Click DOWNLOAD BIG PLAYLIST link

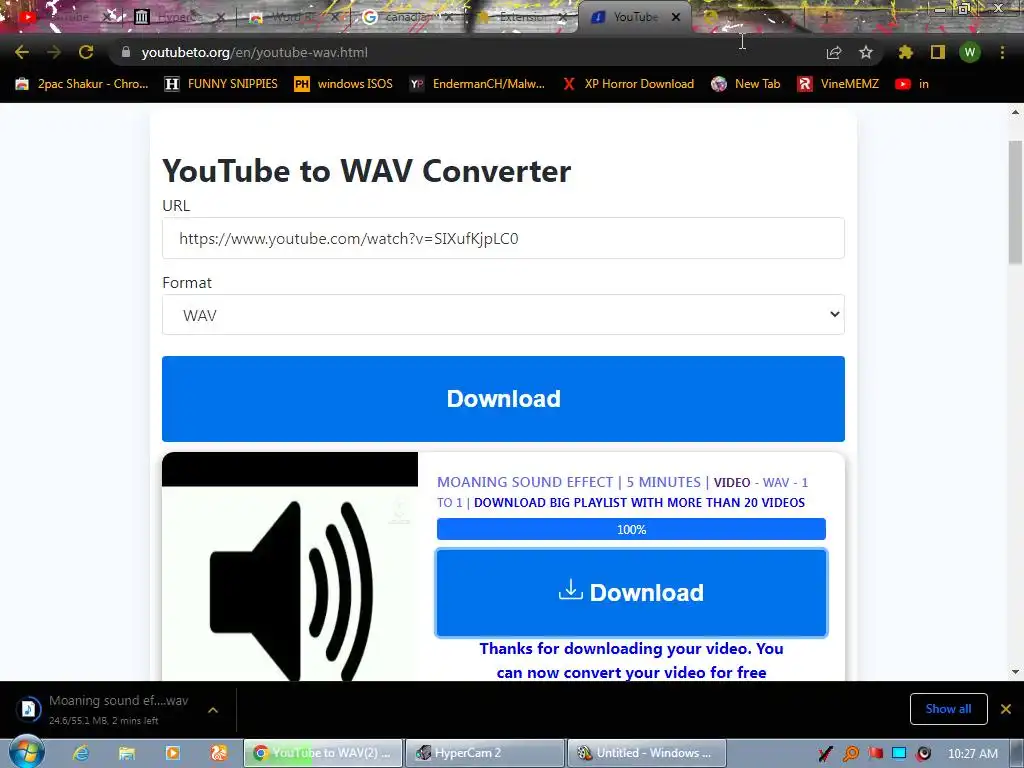(x=639, y=502)
